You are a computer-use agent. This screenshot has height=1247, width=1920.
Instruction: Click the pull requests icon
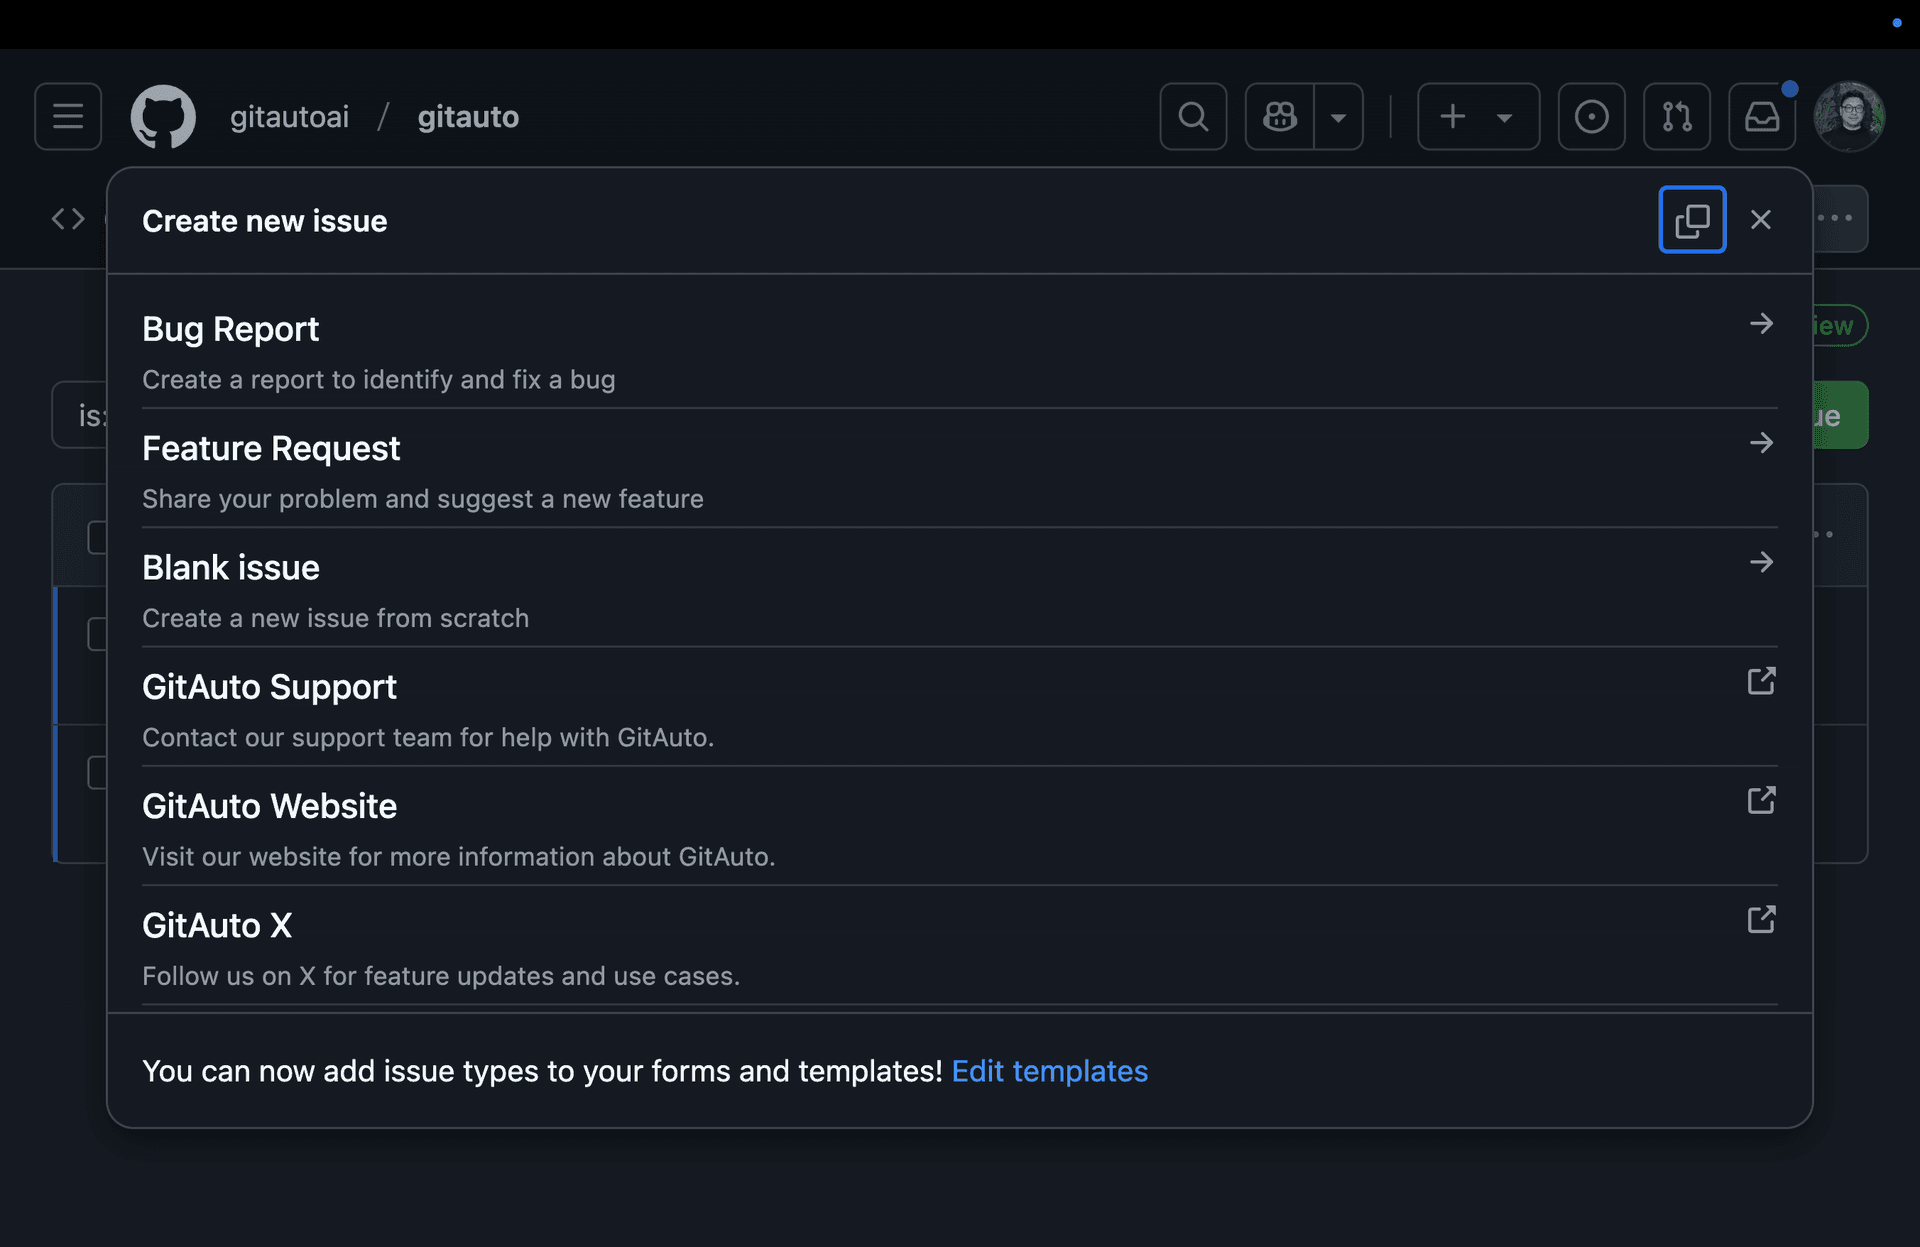(1677, 116)
